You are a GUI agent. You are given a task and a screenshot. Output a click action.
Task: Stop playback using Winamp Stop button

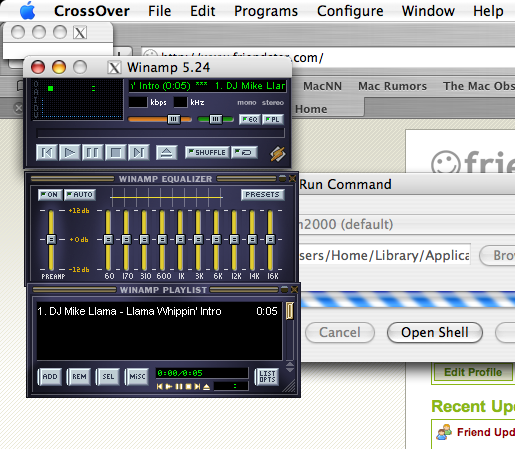point(115,153)
